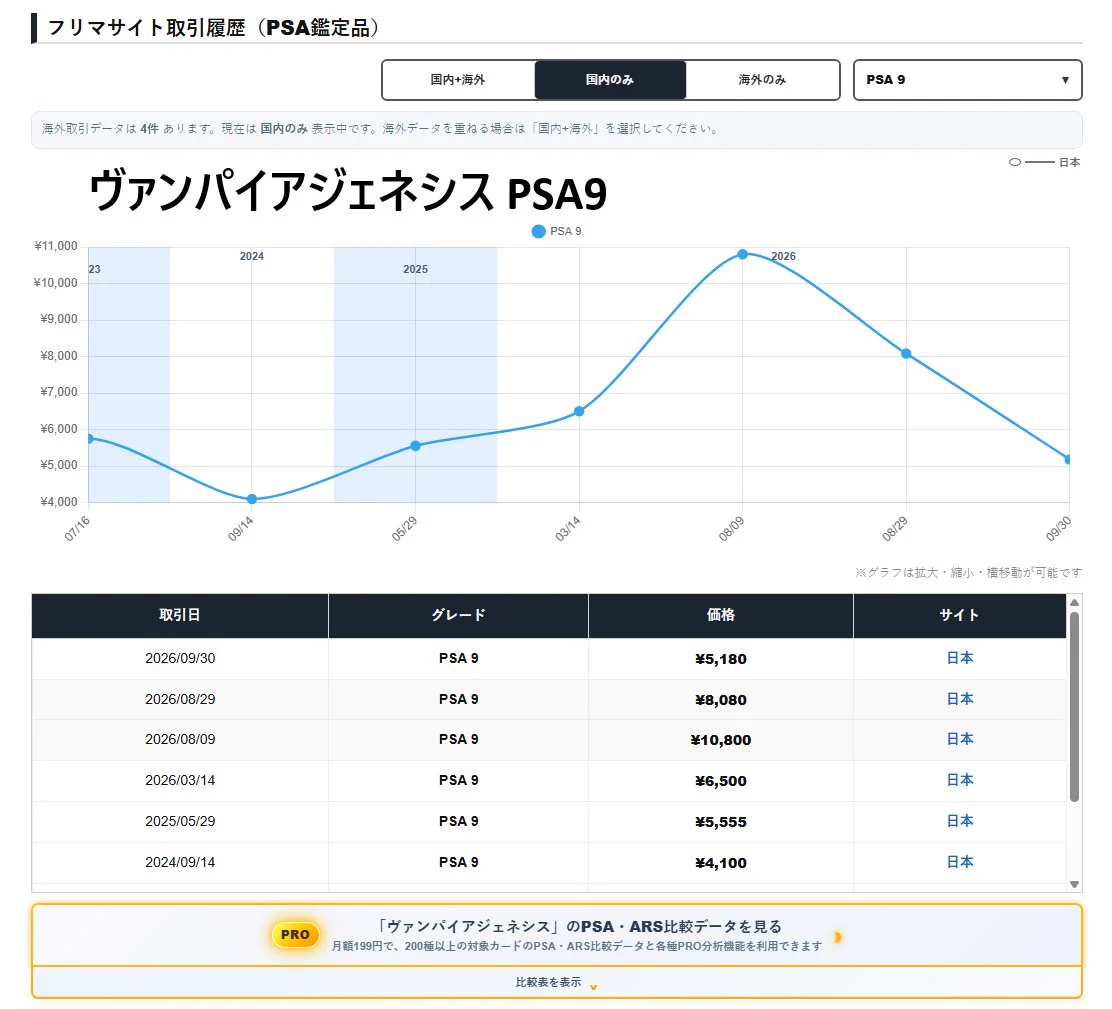
Task: Click the ¥11,000 y-axis label
Action: 56,246
